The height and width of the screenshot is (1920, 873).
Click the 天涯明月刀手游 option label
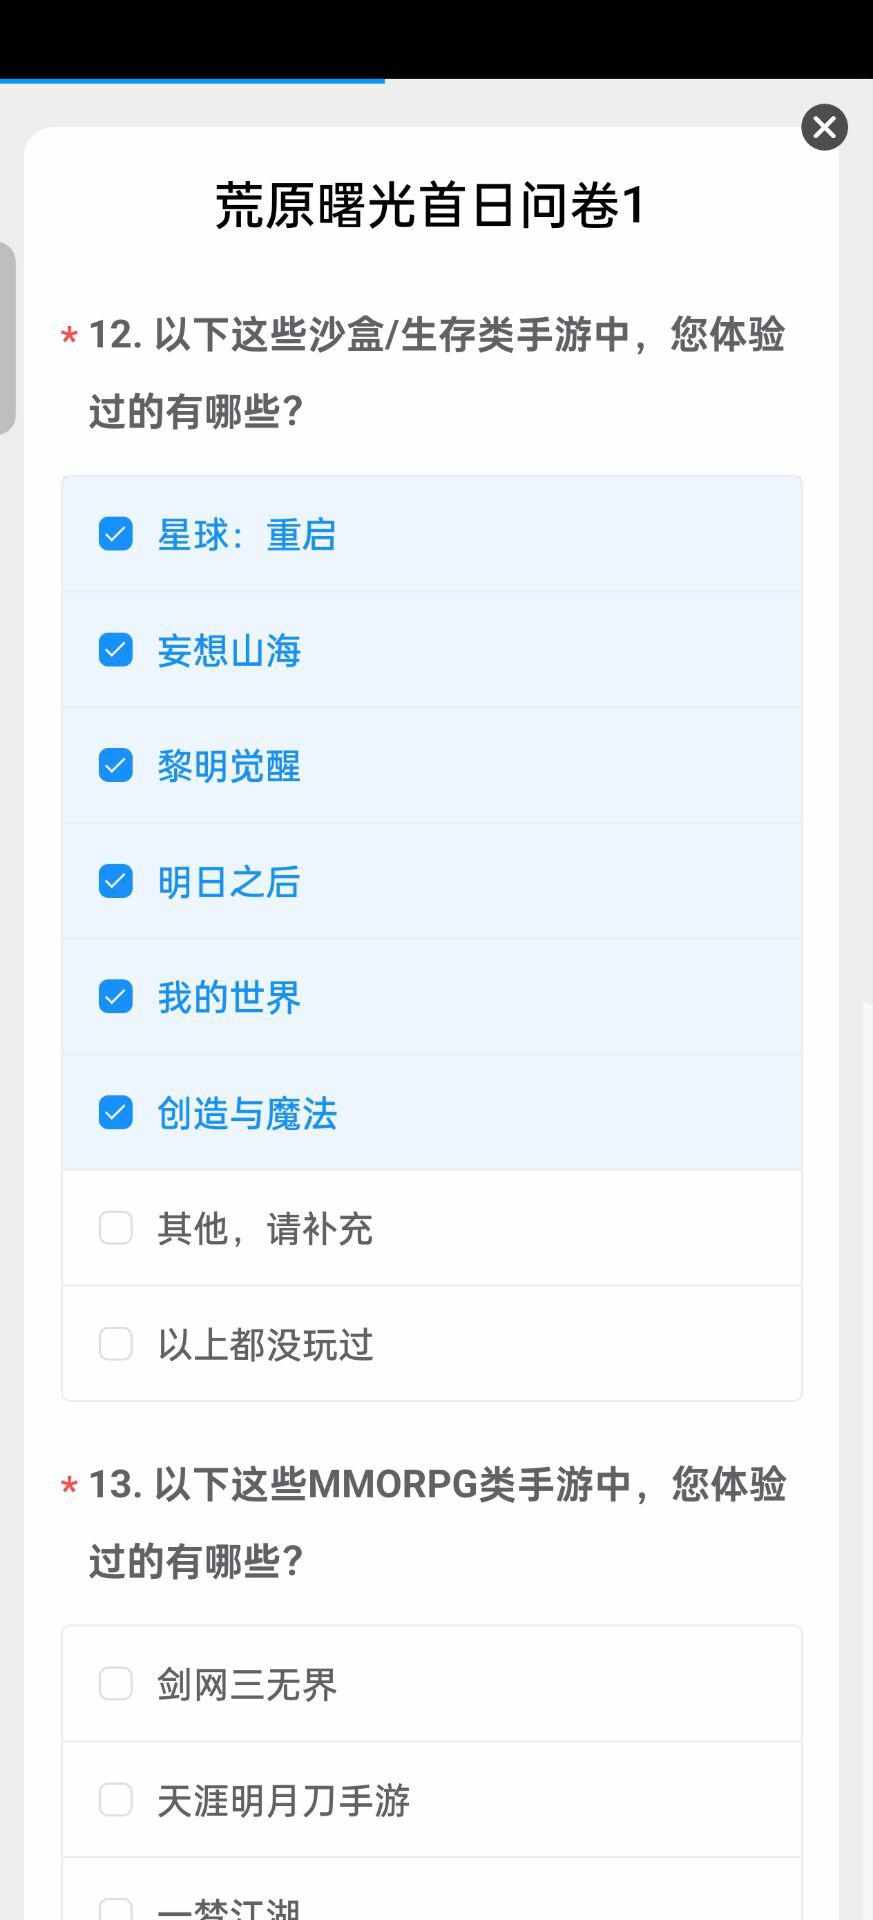coord(283,1800)
